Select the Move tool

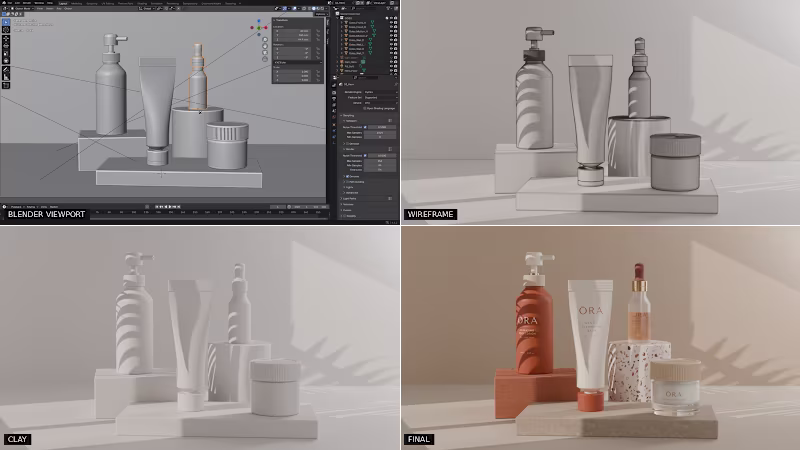coord(6,38)
